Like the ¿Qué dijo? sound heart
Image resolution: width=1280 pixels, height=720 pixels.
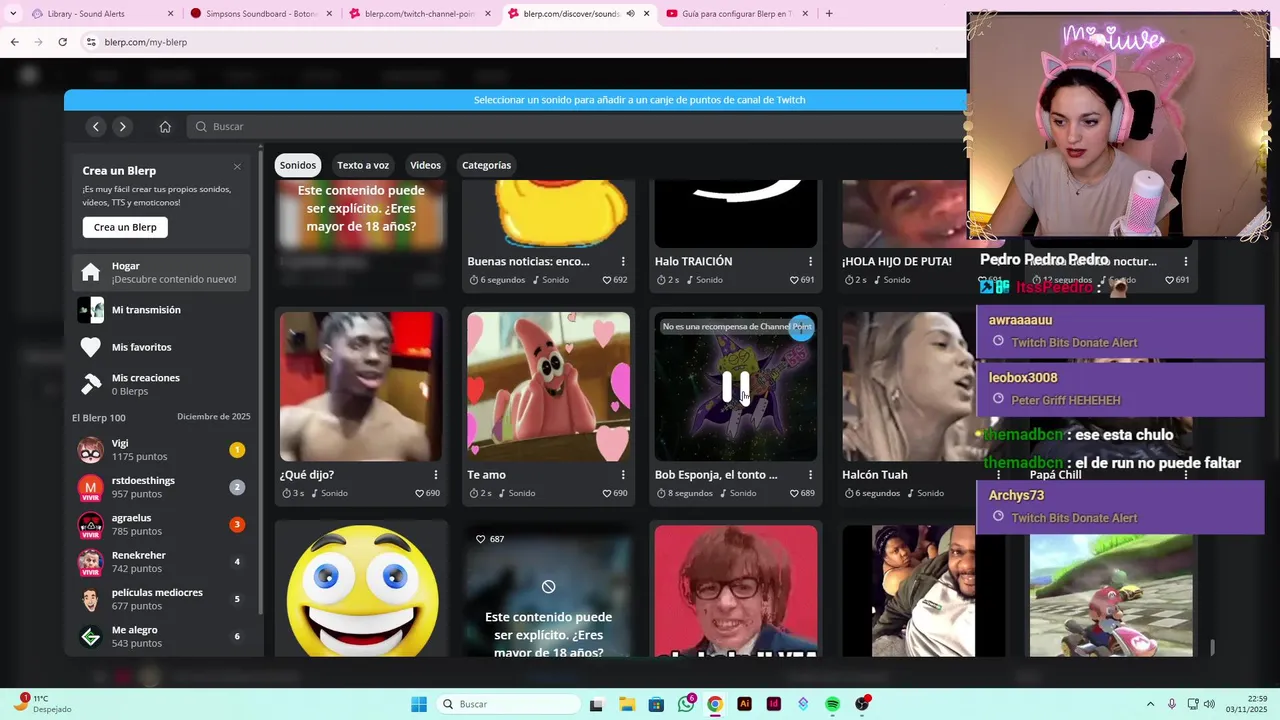pyautogui.click(x=420, y=493)
